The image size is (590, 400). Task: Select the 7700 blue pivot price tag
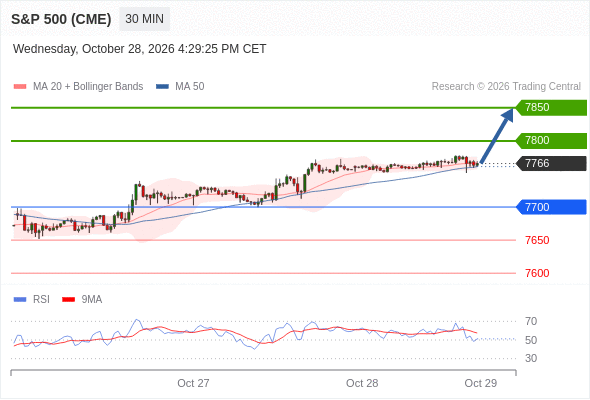click(x=551, y=207)
